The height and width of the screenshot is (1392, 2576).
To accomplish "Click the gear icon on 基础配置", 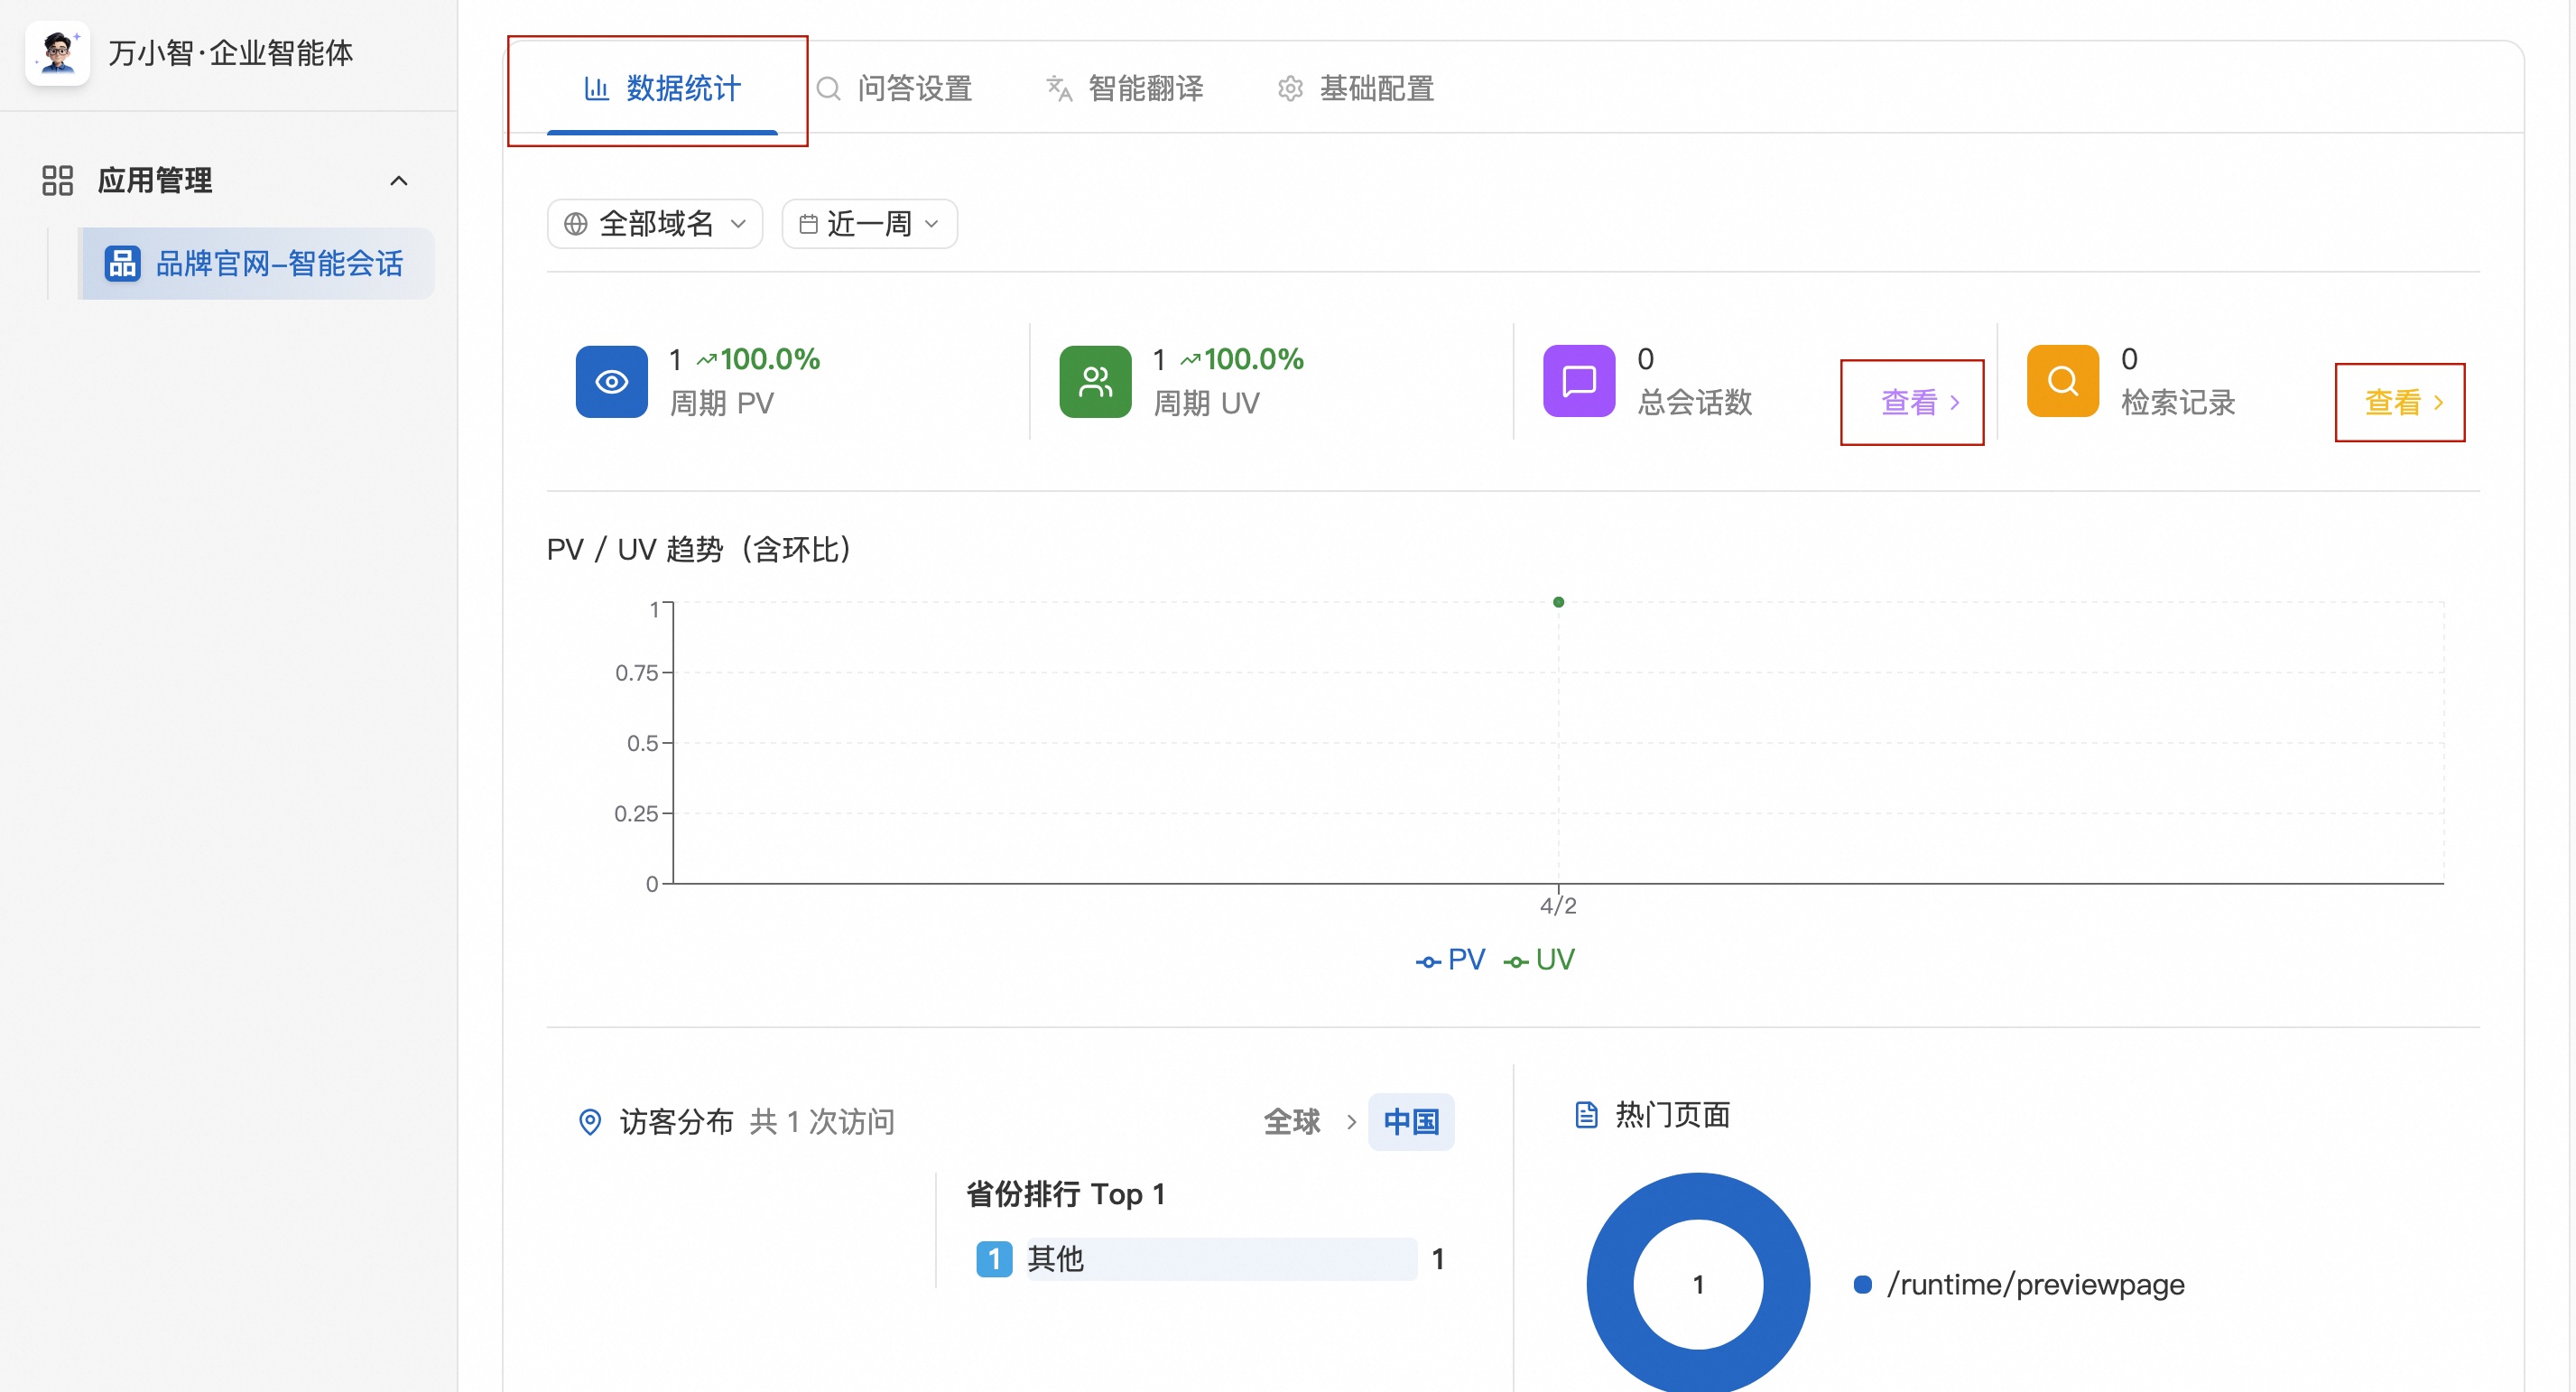I will click(1290, 89).
